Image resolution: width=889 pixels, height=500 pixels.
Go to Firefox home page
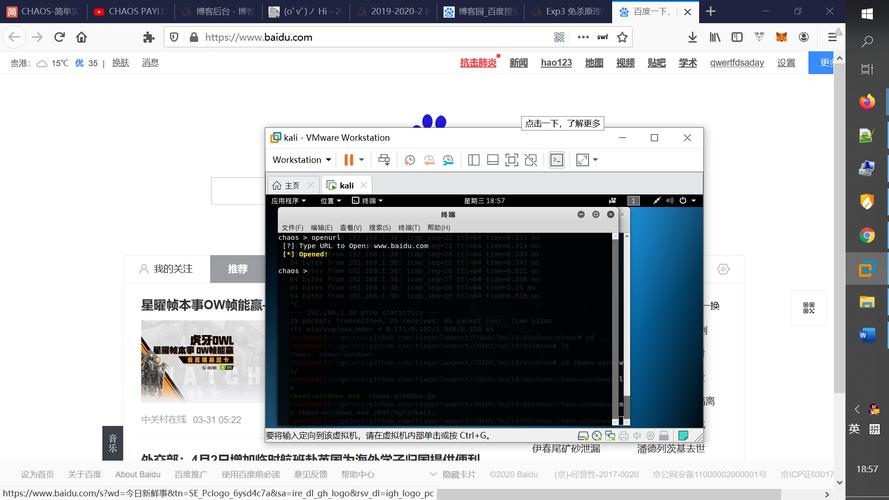[82, 37]
